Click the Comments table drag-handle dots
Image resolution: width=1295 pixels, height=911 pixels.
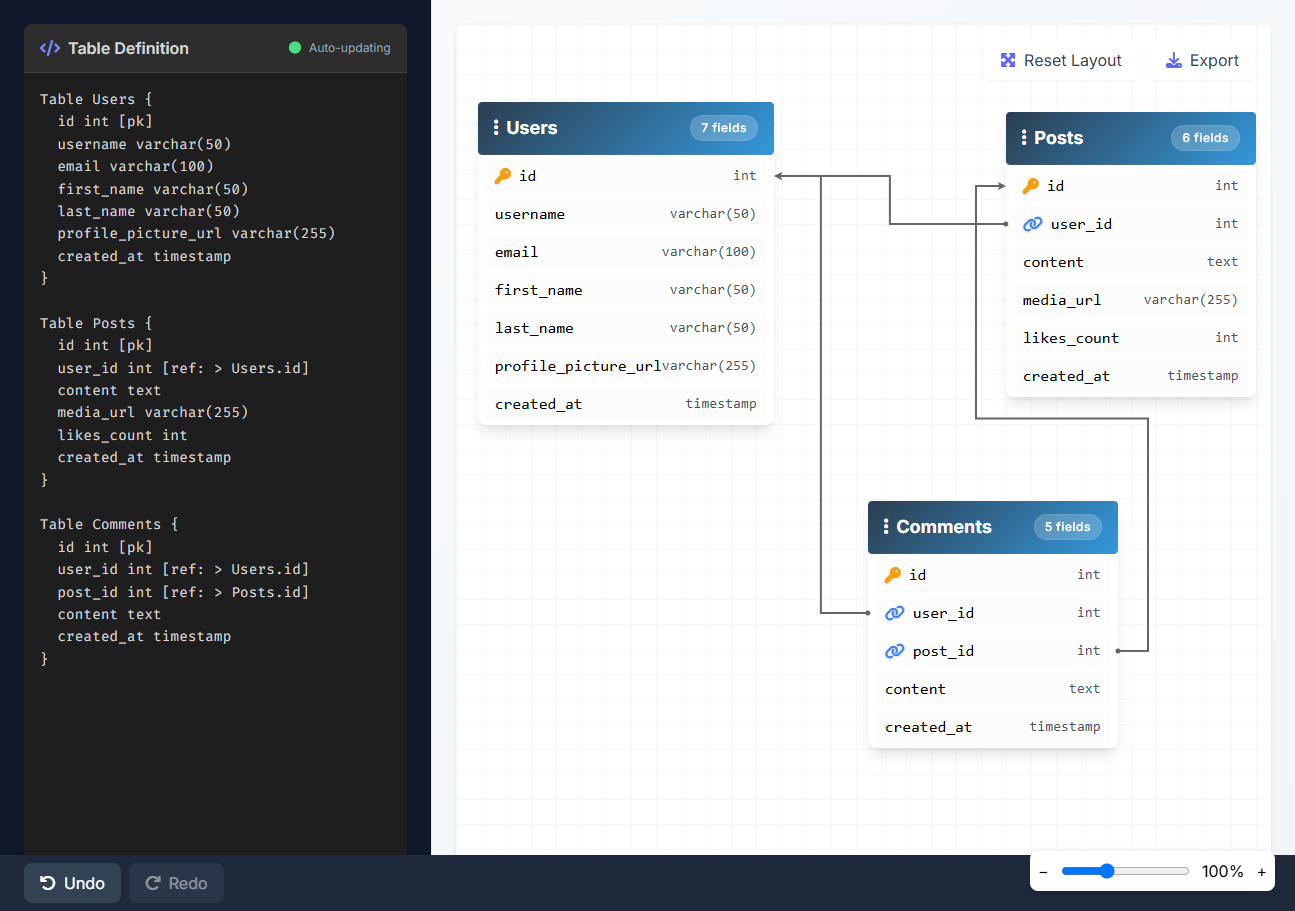886,527
